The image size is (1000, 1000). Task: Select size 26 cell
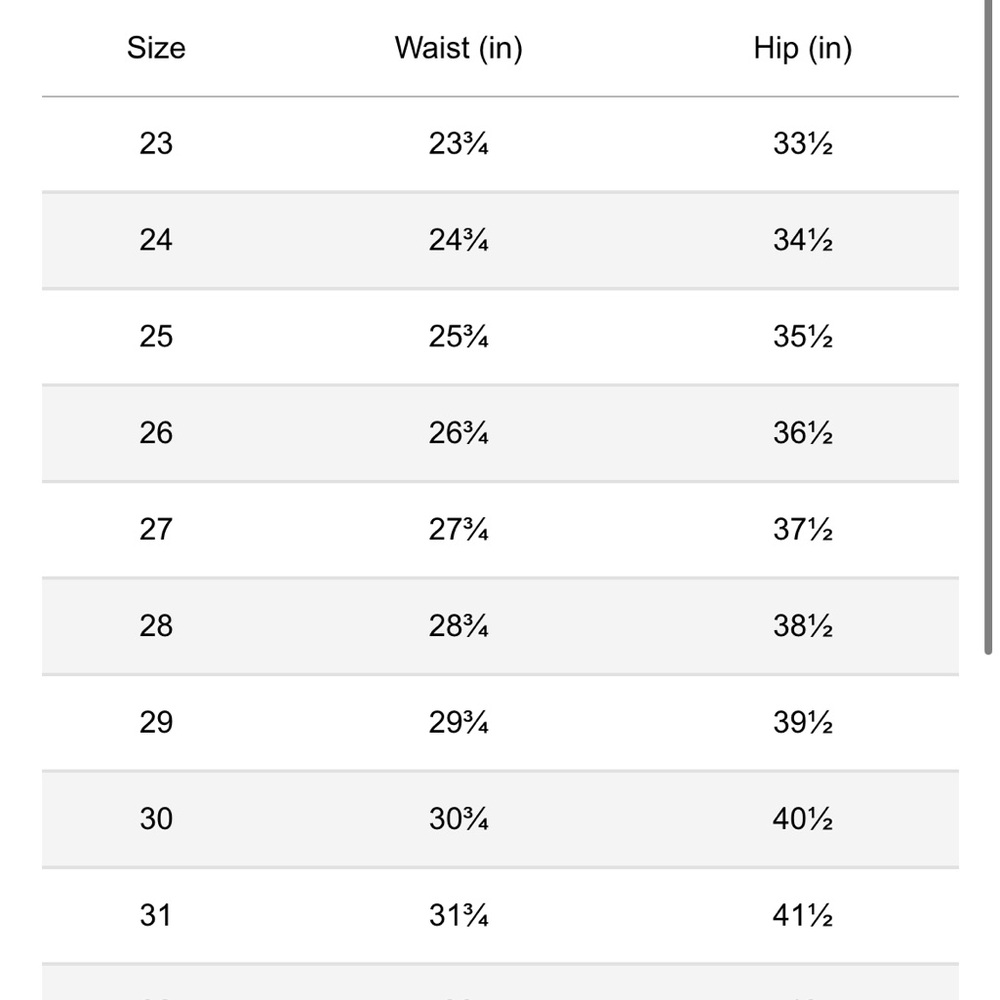[156, 433]
